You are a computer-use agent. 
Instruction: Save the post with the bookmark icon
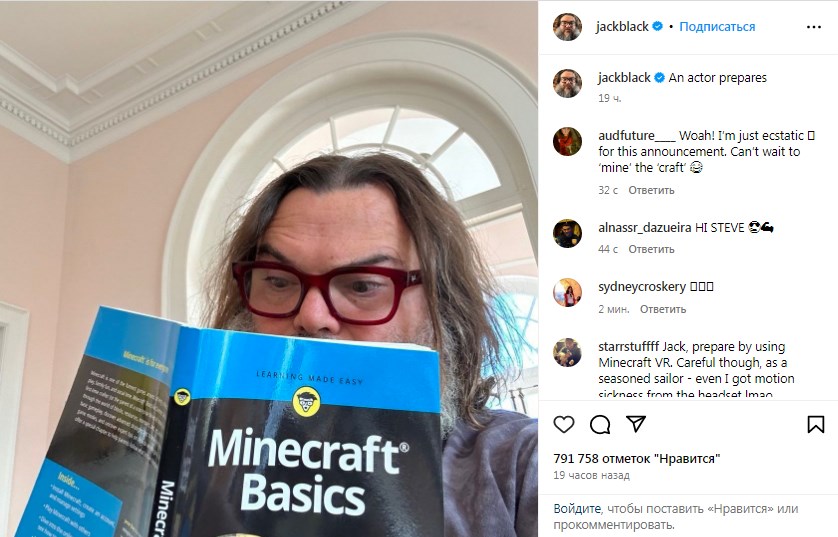point(816,425)
